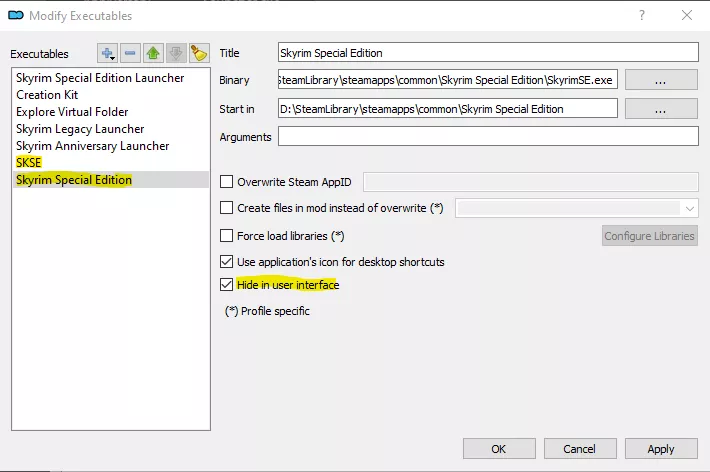Viewport: 710px width, 472px height.
Task: Click the Configure Libraries button
Action: [x=650, y=236]
